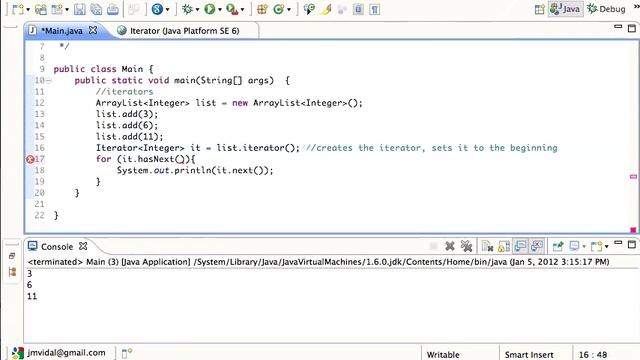The width and height of the screenshot is (640, 360).
Task: Click the green Run button
Action: point(210,9)
